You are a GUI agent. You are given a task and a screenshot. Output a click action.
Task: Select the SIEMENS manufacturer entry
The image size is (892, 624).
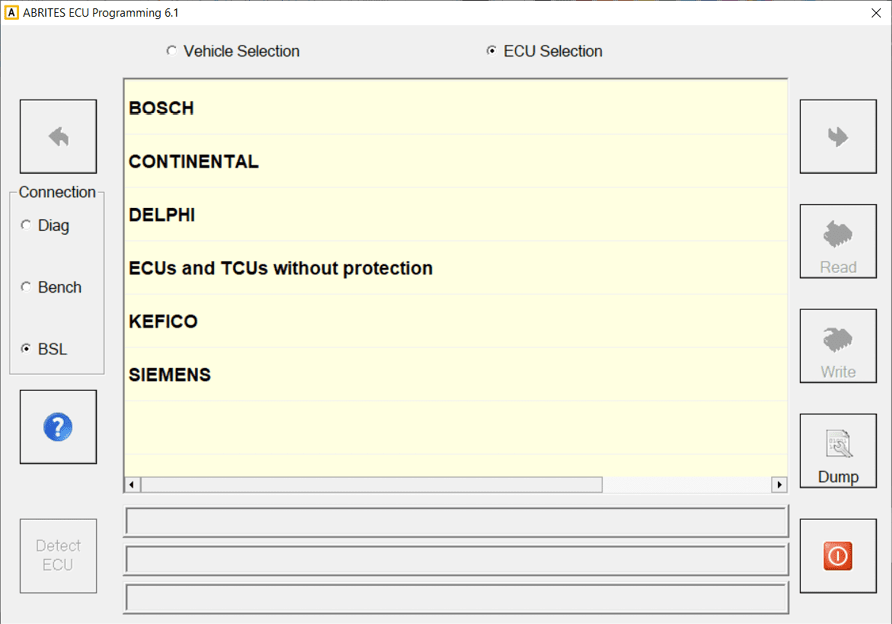pos(170,376)
